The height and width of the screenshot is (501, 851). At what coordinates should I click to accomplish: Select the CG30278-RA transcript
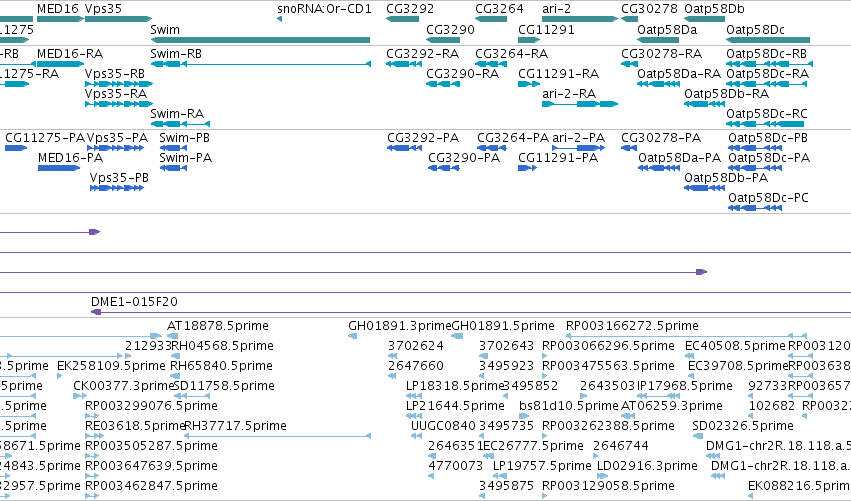pos(630,64)
